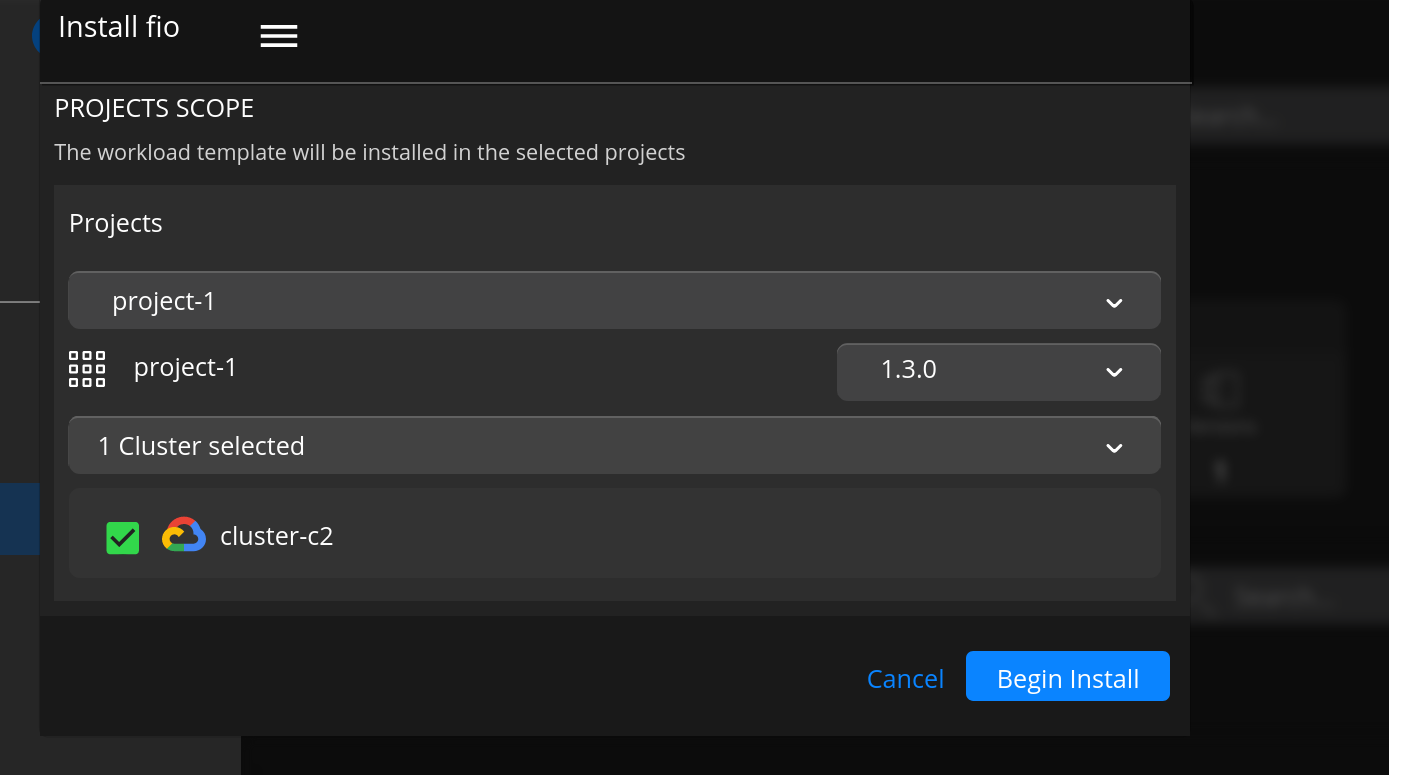Click the grid icon next to project-1

pyautogui.click(x=87, y=369)
